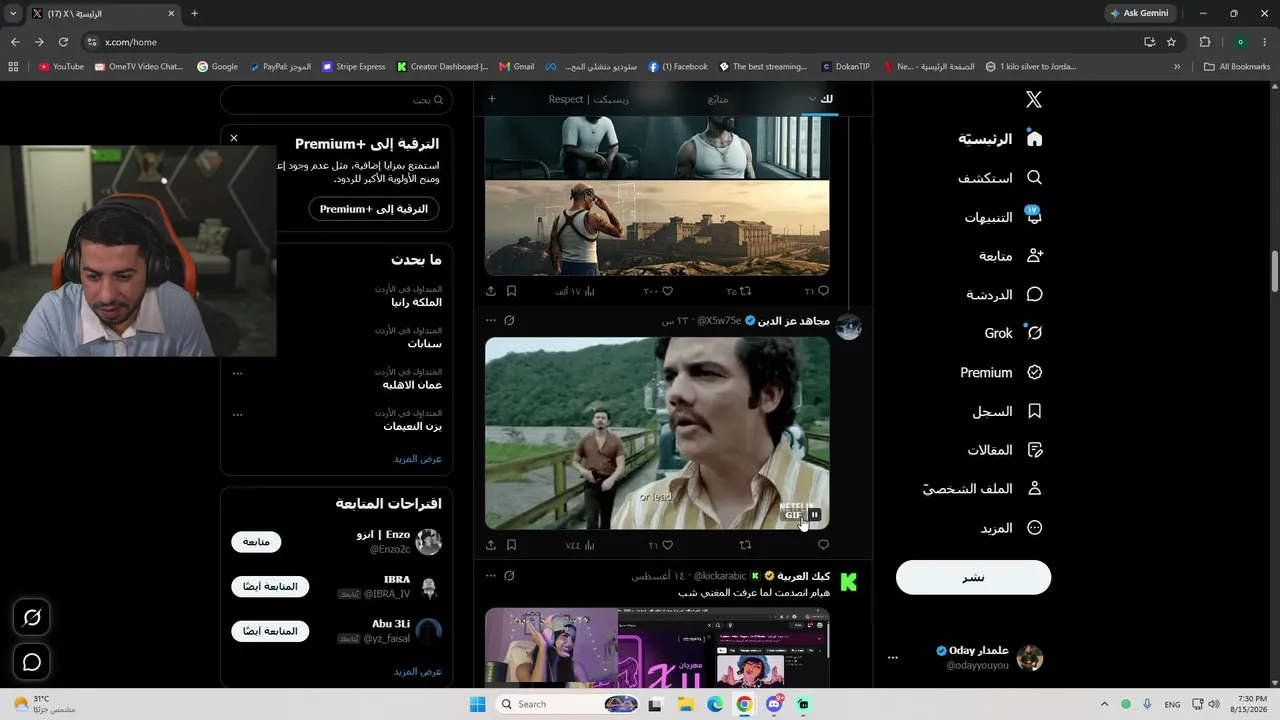Share the prison image post
The width and height of the screenshot is (1280, 720).
point(491,291)
